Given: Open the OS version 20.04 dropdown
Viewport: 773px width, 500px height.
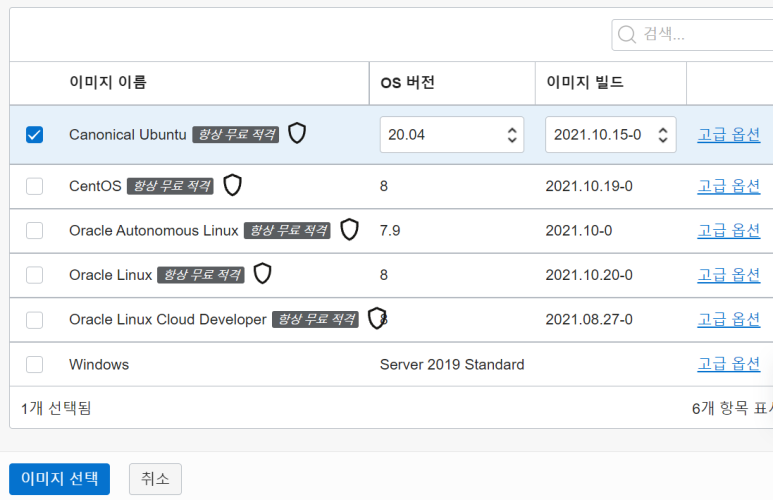Looking at the screenshot, I should coord(452,135).
